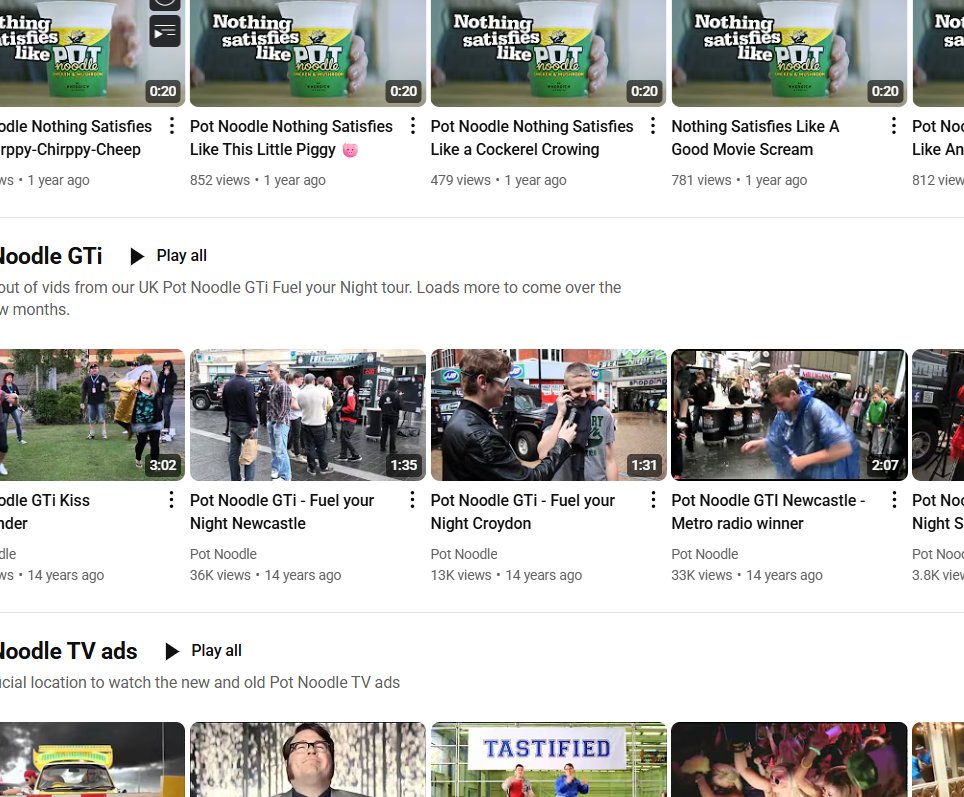The image size is (964, 797).
Task: Open Fuel your Night Newcastle video thumbnail
Action: tap(307, 414)
